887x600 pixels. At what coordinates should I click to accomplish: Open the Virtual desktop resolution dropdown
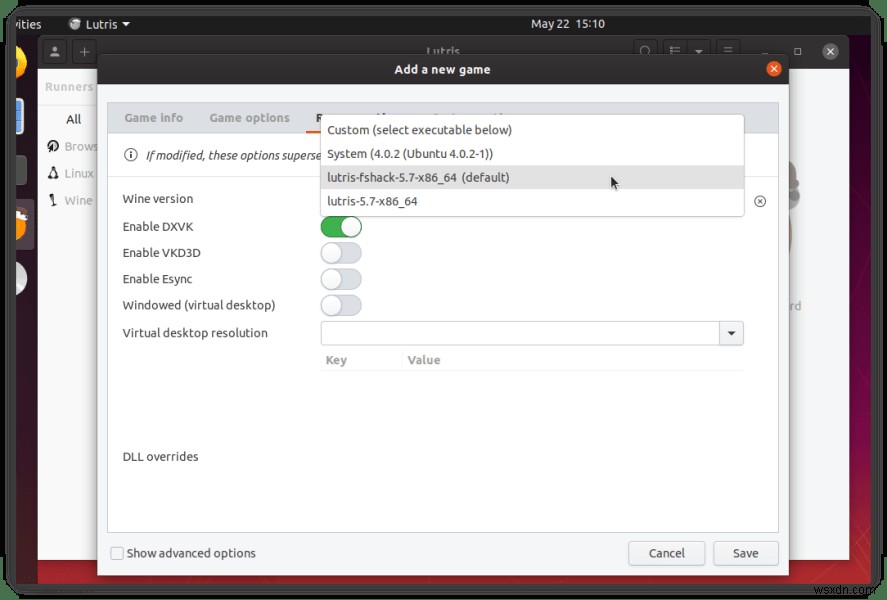pyautogui.click(x=731, y=333)
